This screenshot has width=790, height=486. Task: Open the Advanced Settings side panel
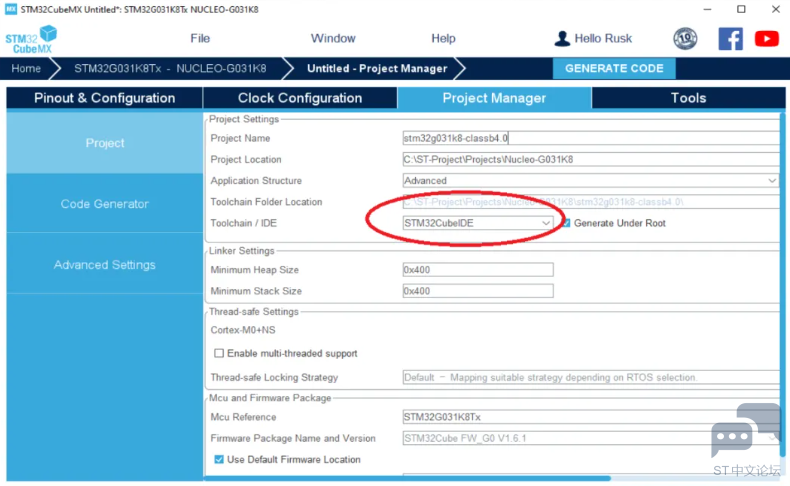coord(104,264)
